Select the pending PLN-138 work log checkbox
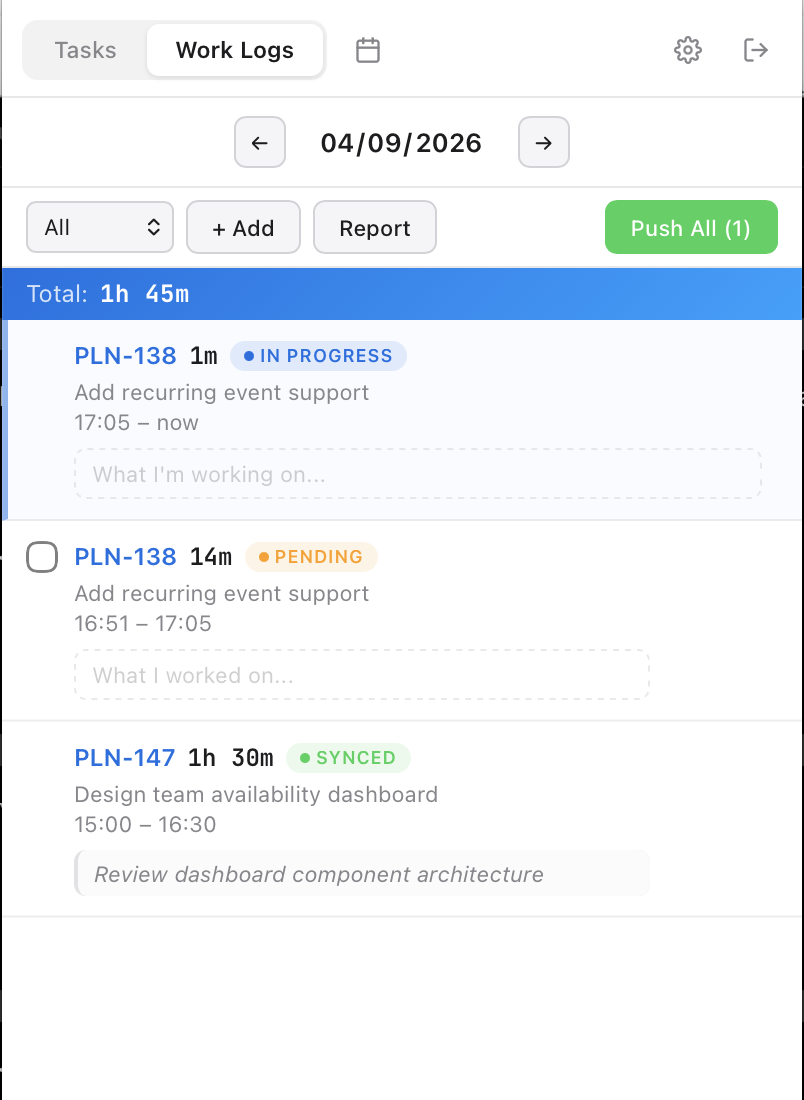 click(x=42, y=557)
